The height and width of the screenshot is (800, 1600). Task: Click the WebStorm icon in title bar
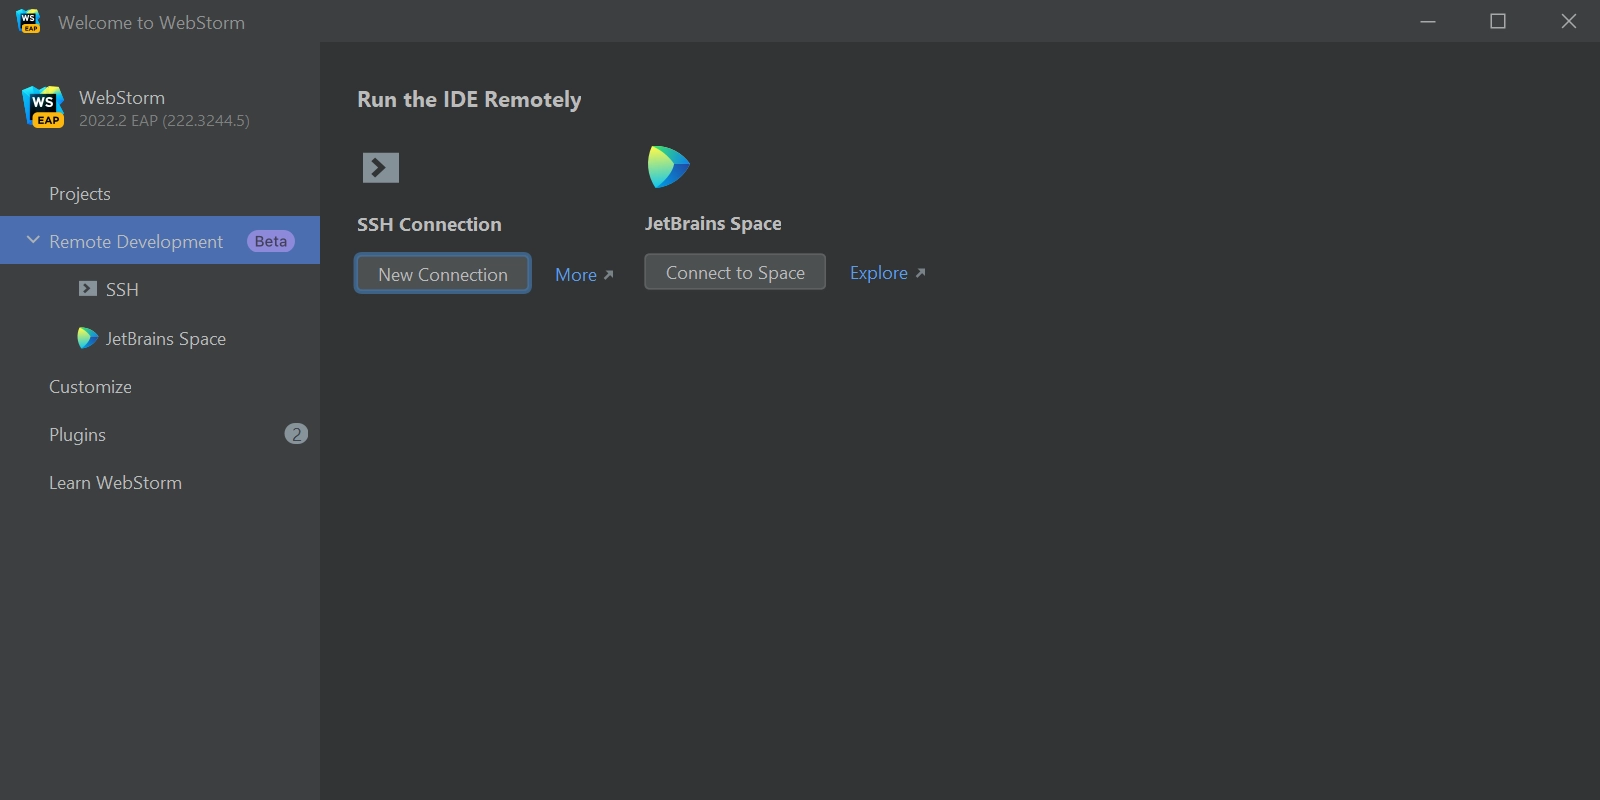(x=29, y=21)
